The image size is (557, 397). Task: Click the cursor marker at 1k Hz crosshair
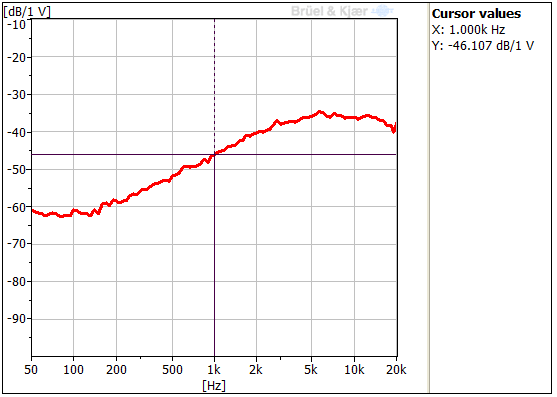pos(214,154)
